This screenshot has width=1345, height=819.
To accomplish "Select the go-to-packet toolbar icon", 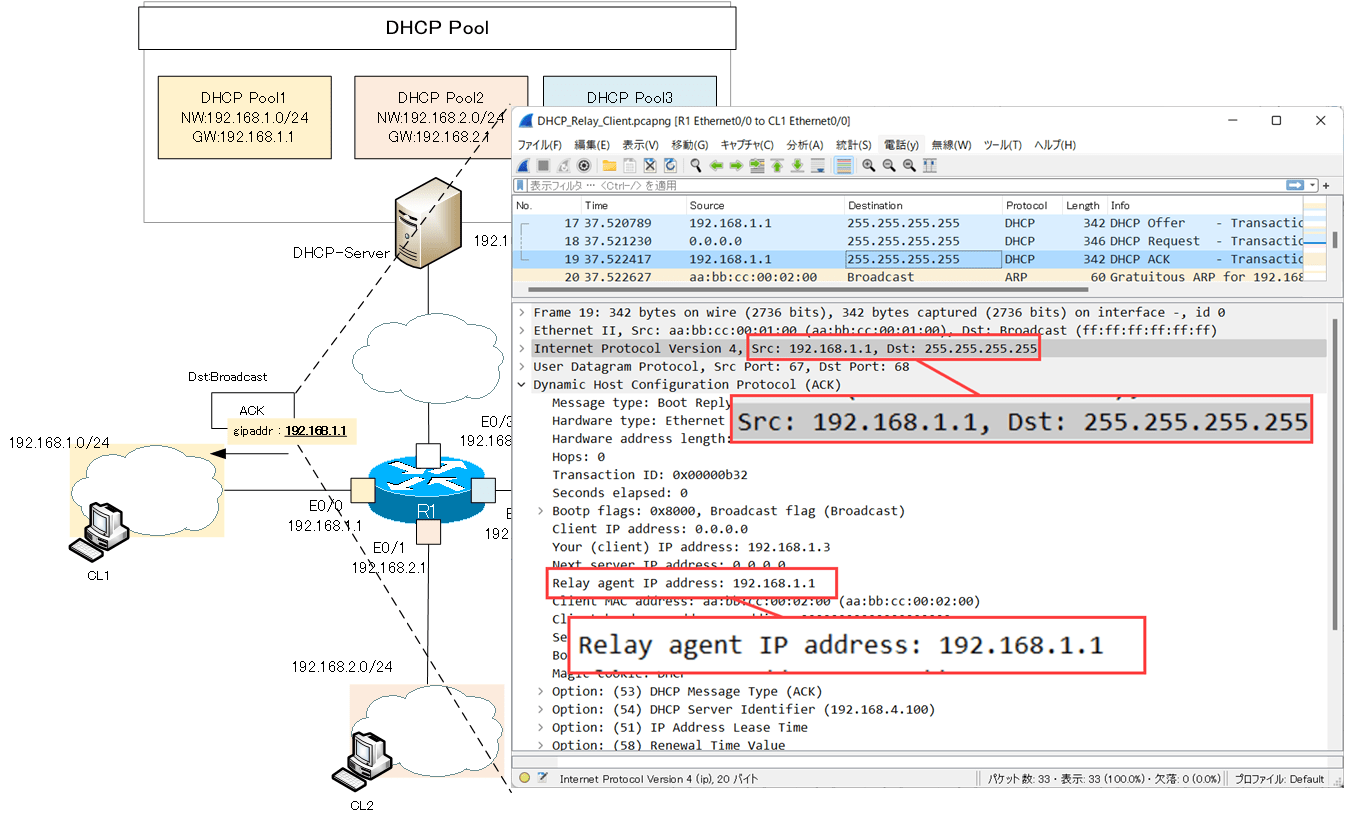I will coord(756,166).
